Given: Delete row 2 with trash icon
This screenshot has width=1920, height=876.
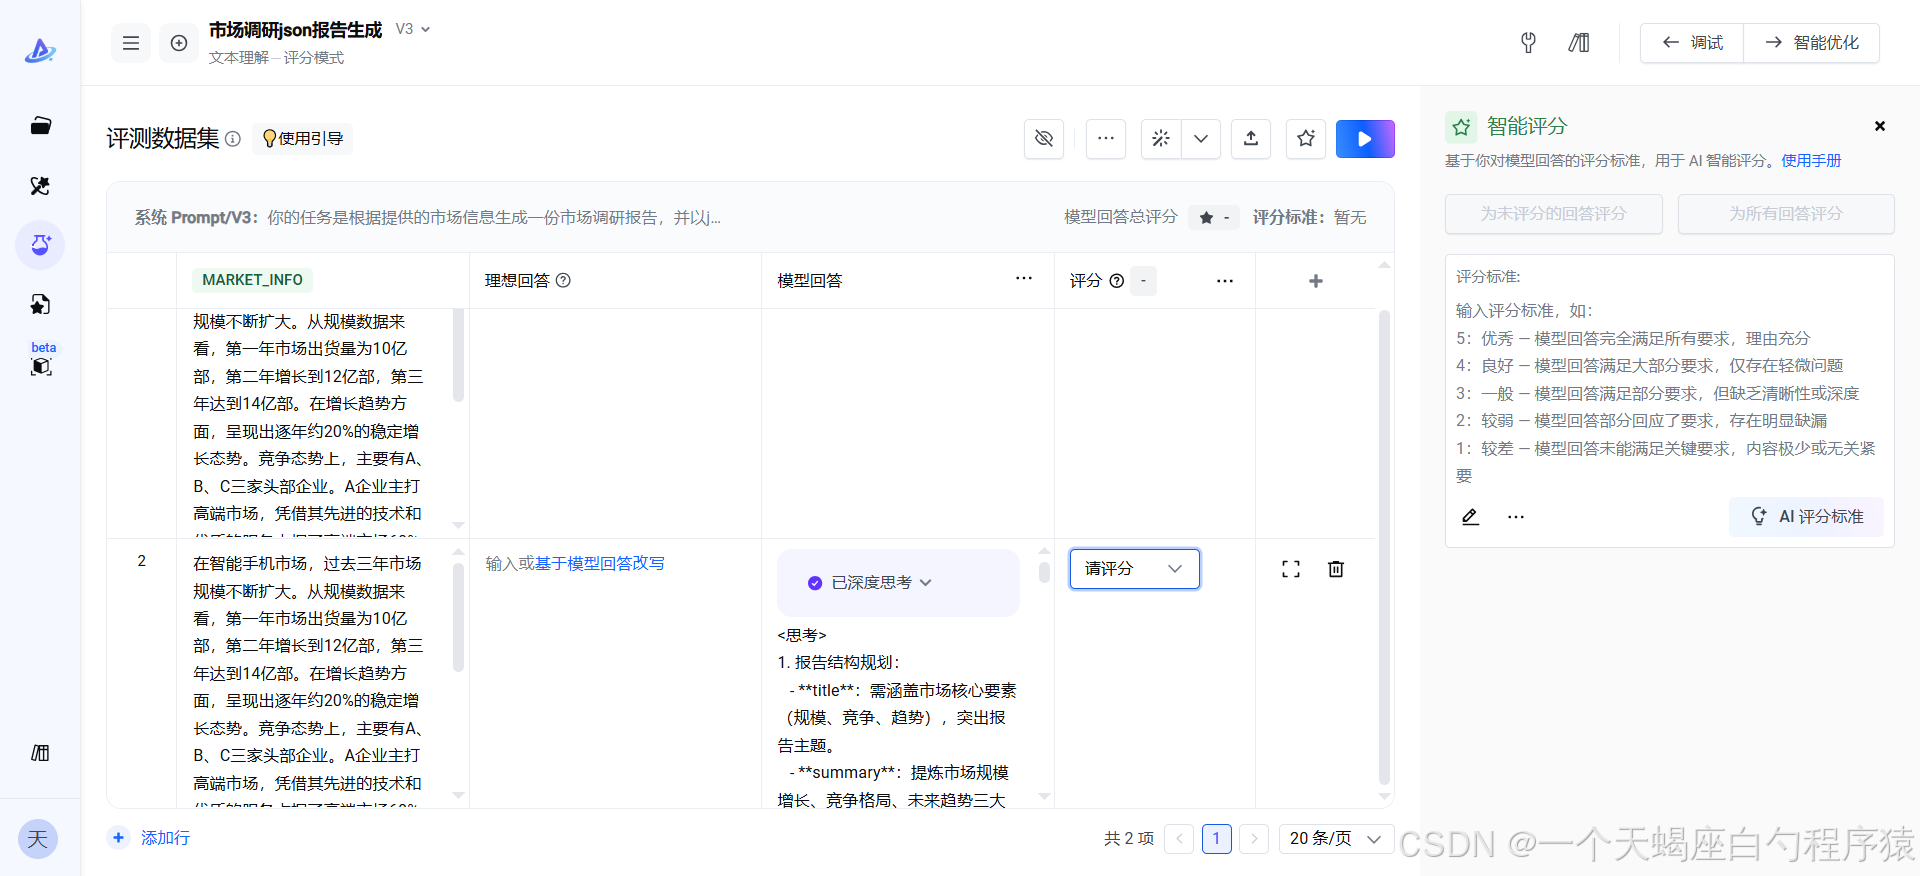Looking at the screenshot, I should 1335,569.
